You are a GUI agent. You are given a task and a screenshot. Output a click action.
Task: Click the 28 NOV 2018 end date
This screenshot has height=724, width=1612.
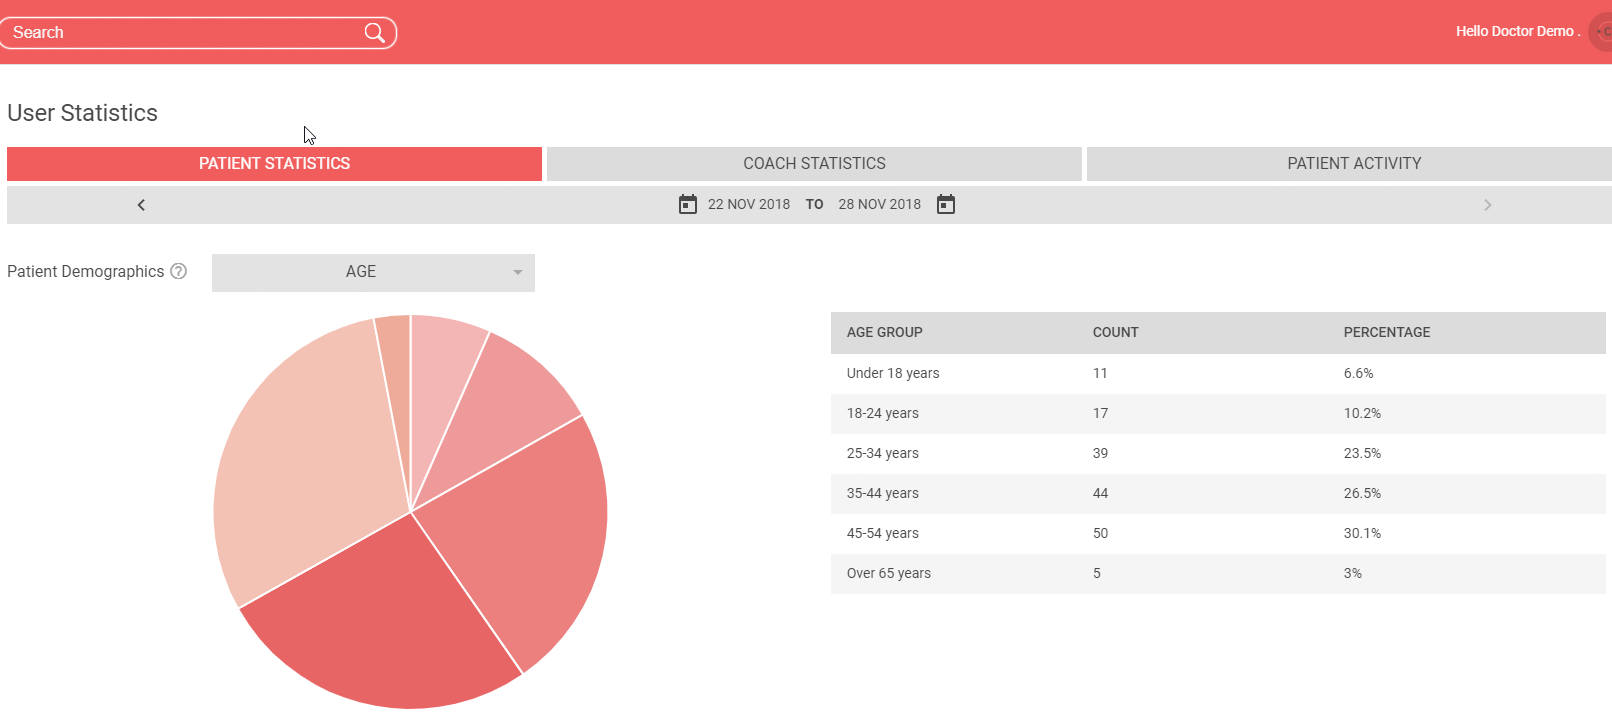(880, 204)
